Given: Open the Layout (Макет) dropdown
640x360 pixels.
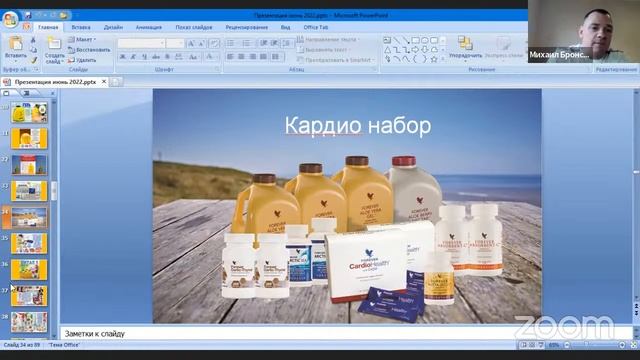Looking at the screenshot, I should coord(82,40).
